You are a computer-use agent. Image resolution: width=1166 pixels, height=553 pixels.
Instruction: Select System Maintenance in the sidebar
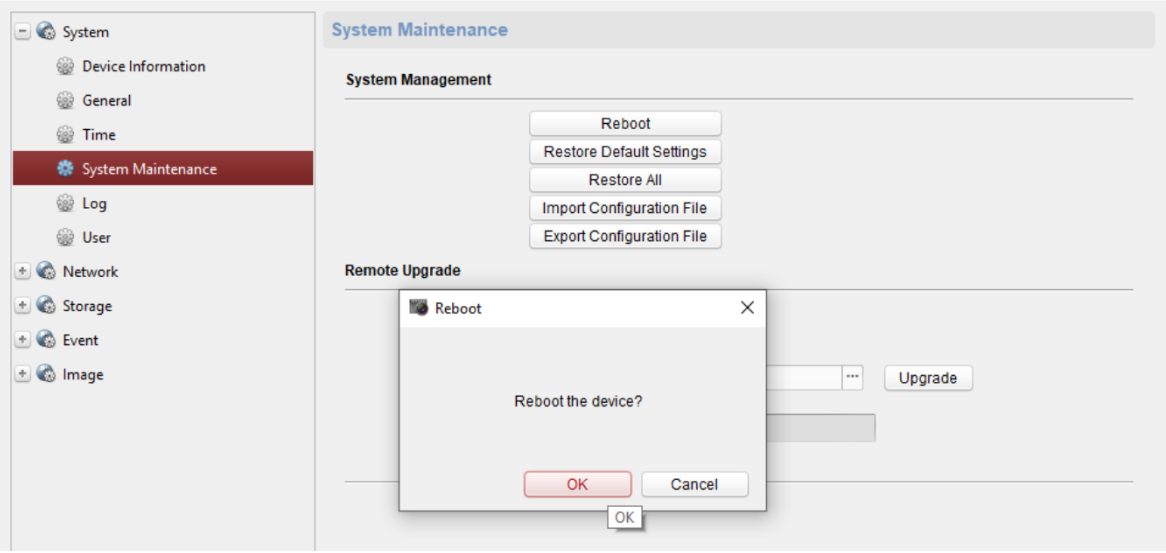(x=149, y=169)
